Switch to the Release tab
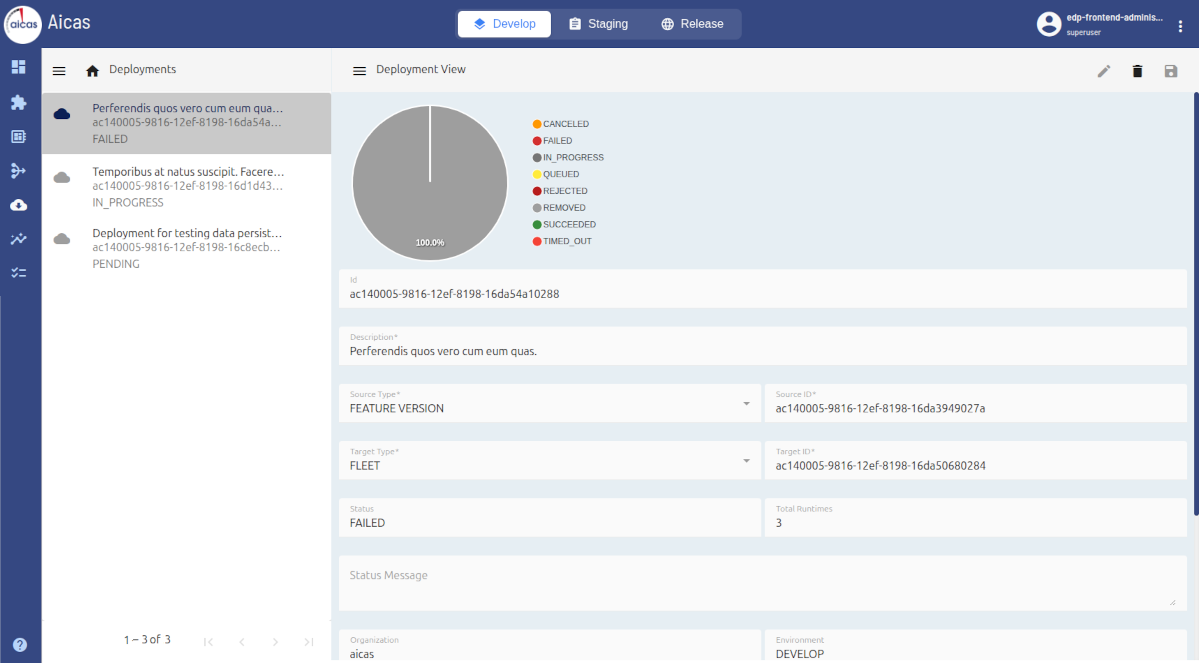The height and width of the screenshot is (663, 1199). [x=692, y=24]
